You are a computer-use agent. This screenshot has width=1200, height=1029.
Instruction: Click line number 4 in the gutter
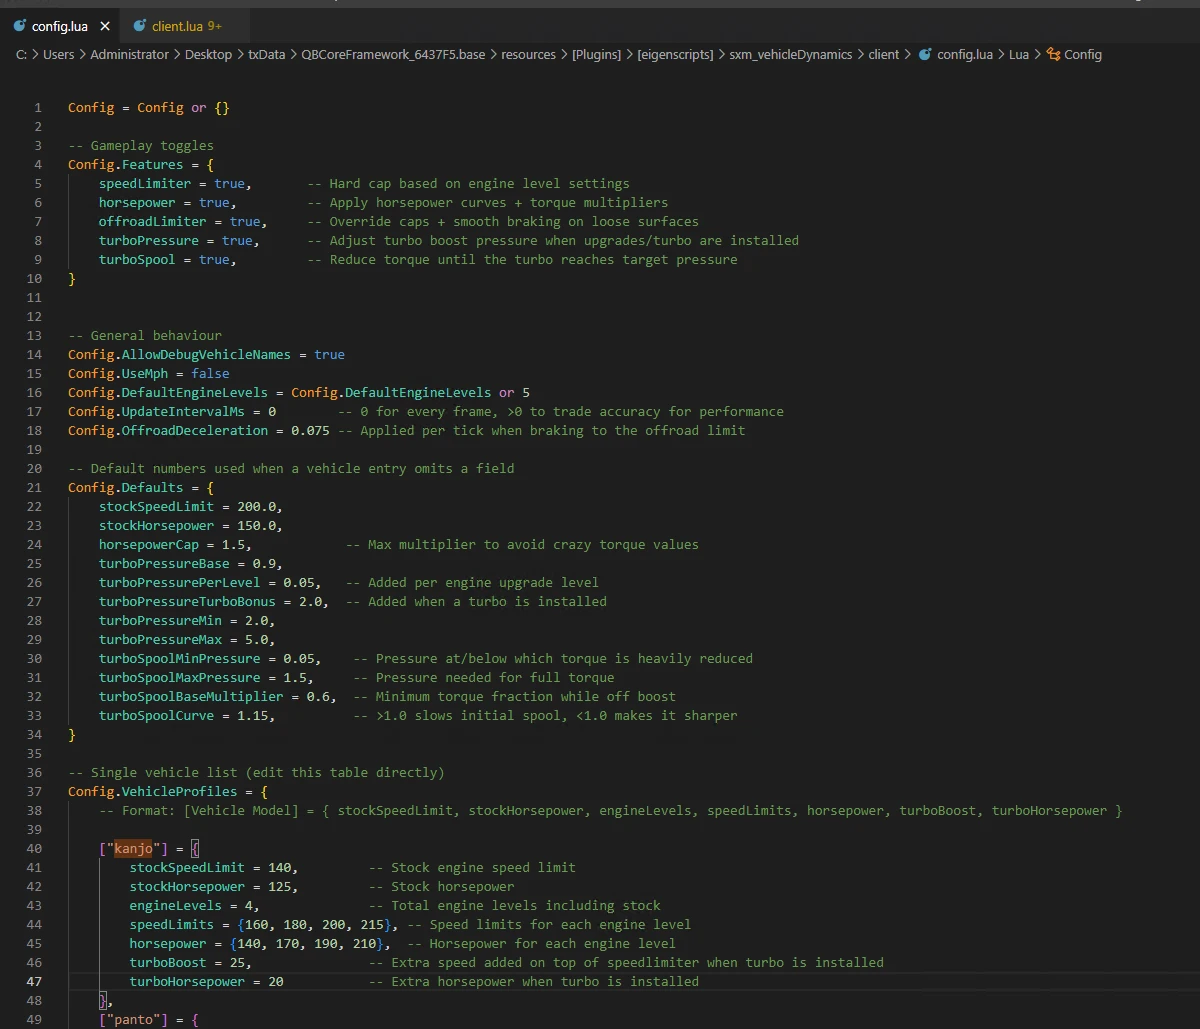click(x=38, y=164)
